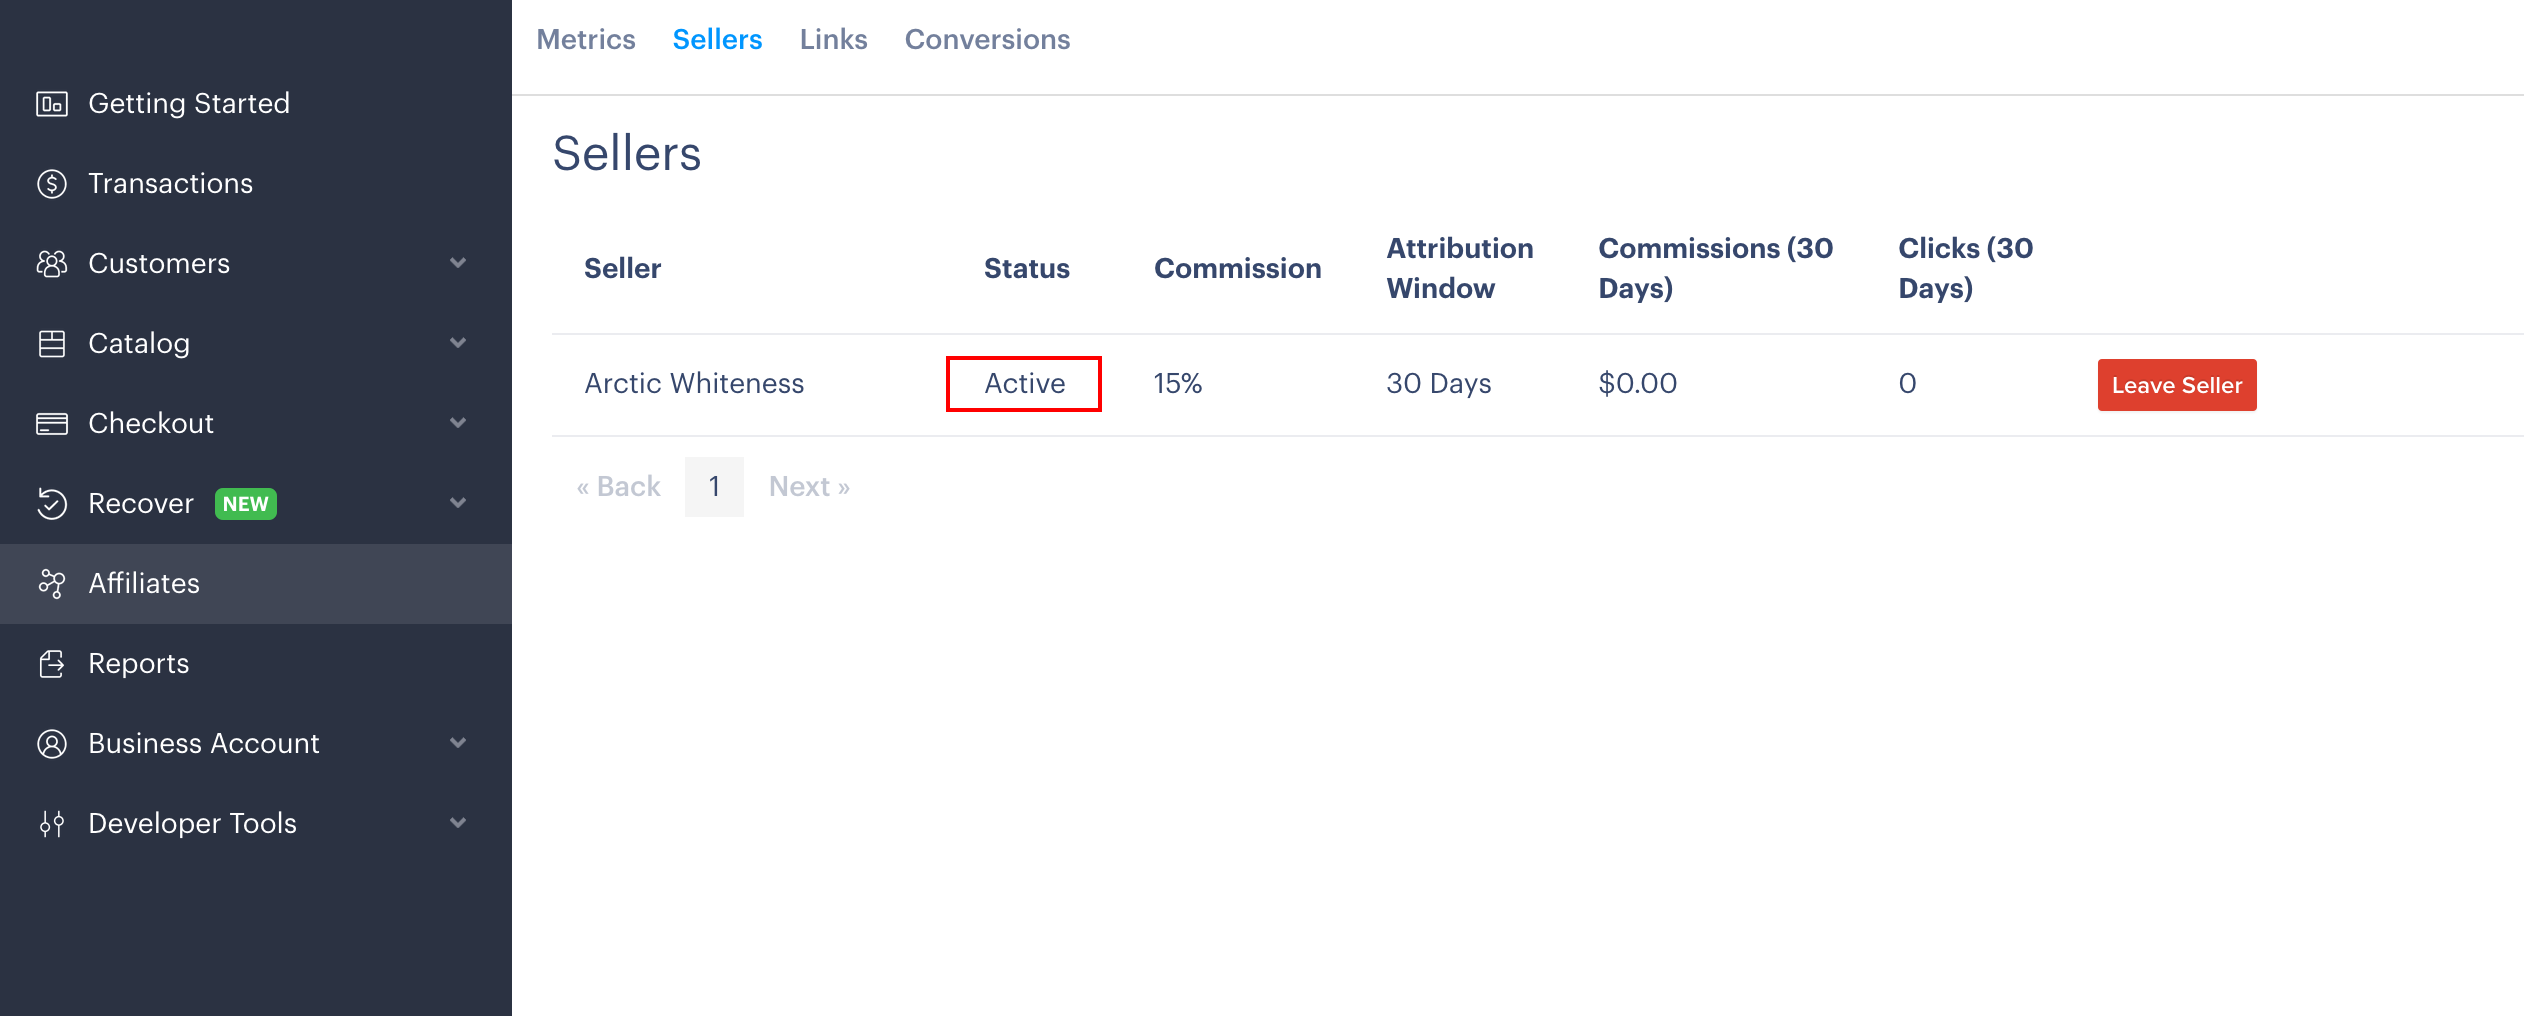Expand the Customers menu chevron
Viewport: 2524px width, 1016px height.
point(458,263)
